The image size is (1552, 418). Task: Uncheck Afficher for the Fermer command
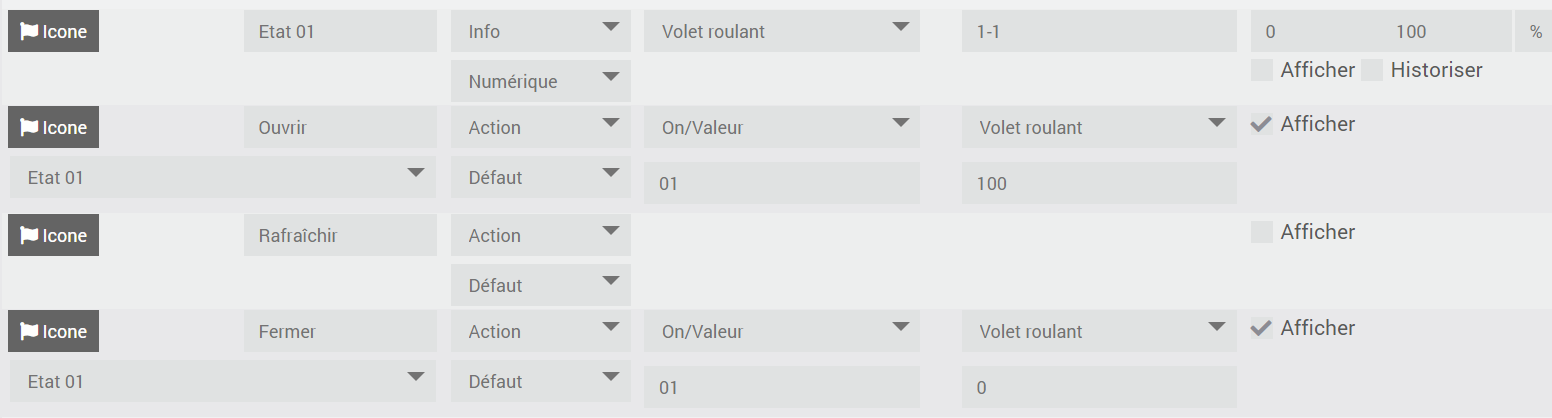pyautogui.click(x=1262, y=328)
